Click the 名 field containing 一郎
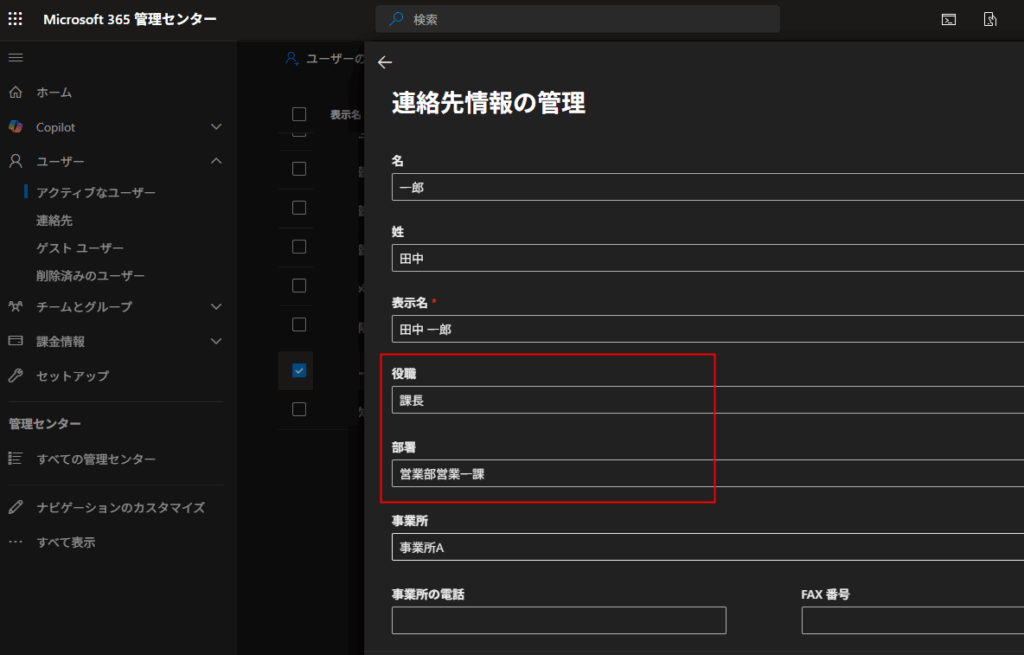The width and height of the screenshot is (1024, 655). click(708, 187)
